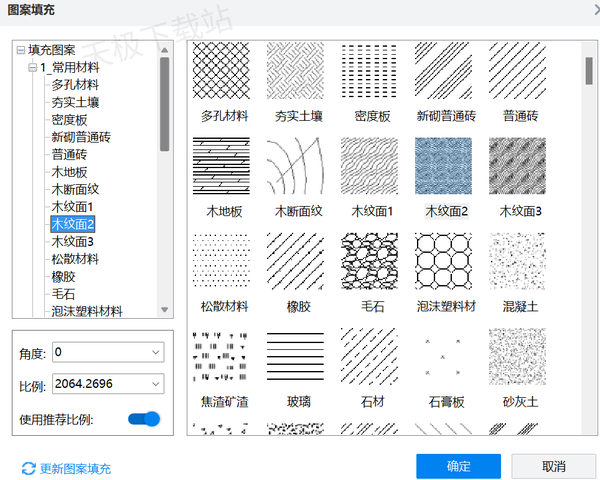Screen dimensions: 600x480
Task: Click the 取消 button
Action: click(553, 466)
